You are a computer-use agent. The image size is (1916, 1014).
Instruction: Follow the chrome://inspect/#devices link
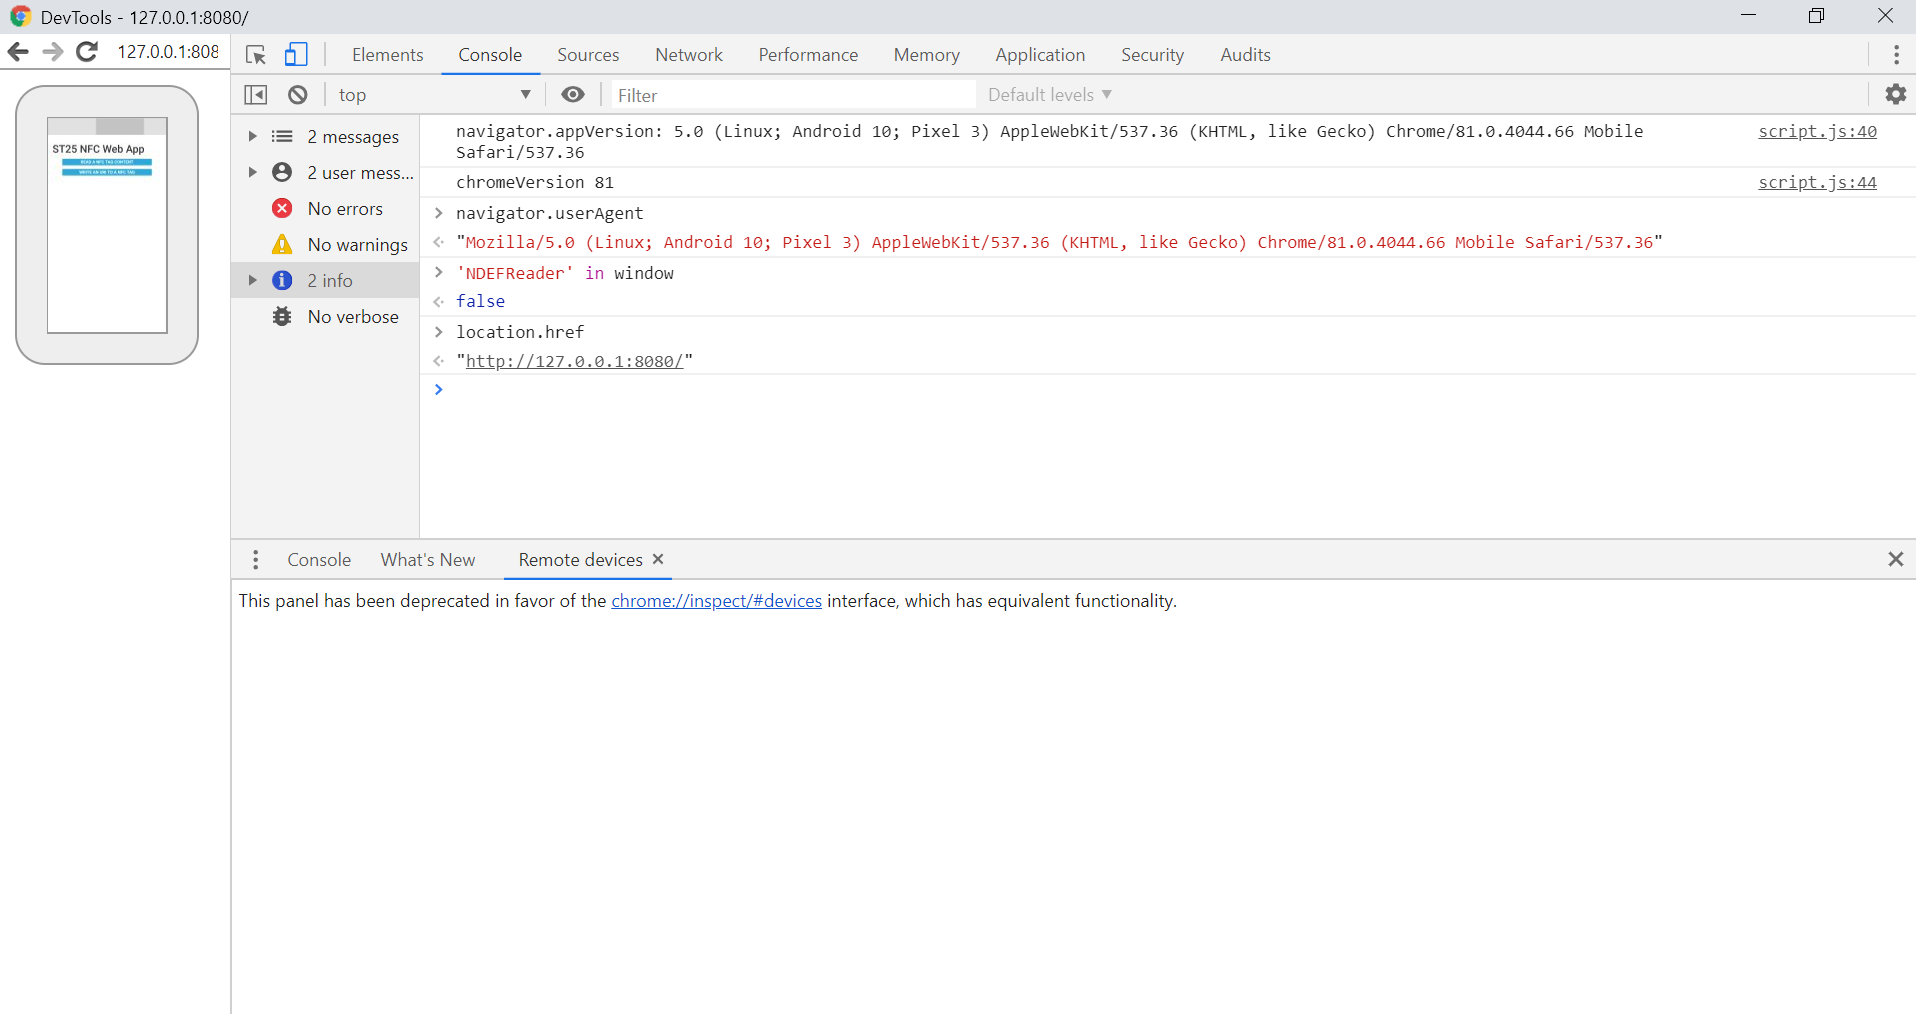(x=716, y=601)
